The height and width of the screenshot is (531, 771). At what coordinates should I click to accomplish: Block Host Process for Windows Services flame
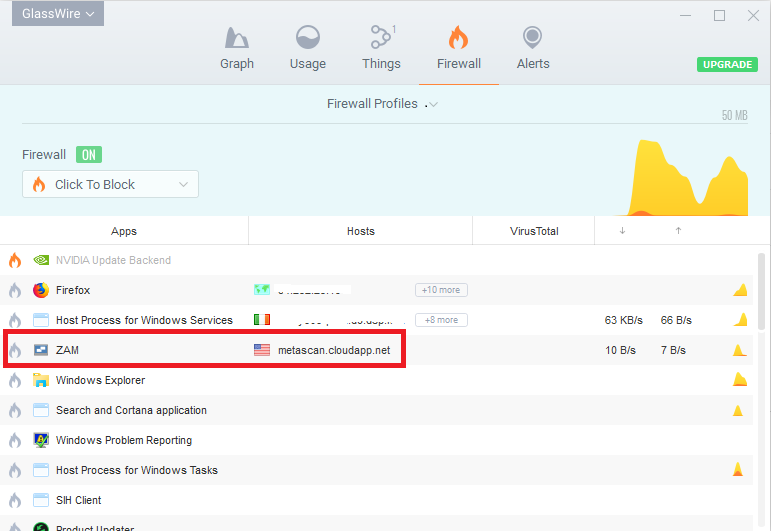[x=15, y=320]
